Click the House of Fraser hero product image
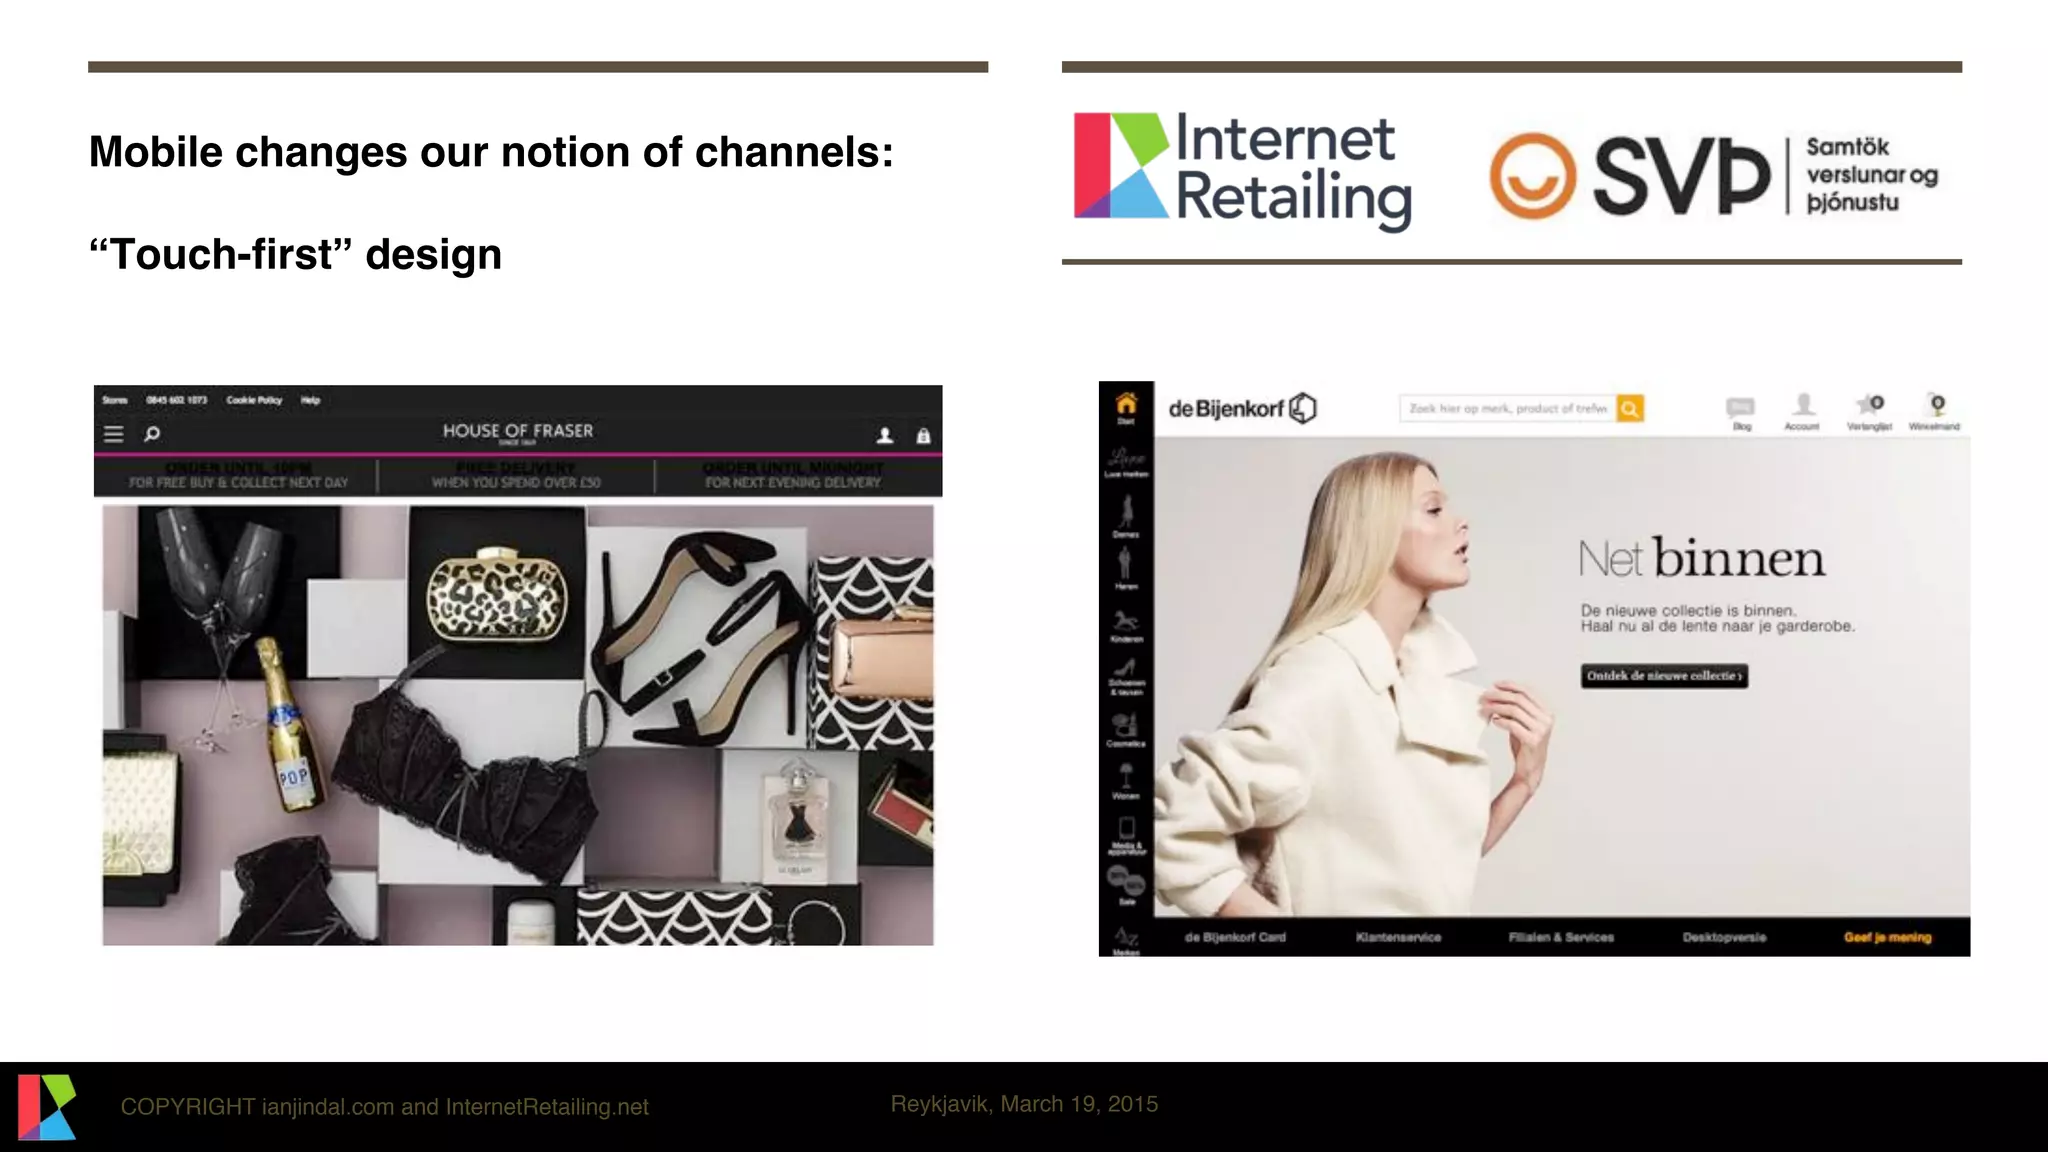The image size is (2048, 1152). pos(518,725)
